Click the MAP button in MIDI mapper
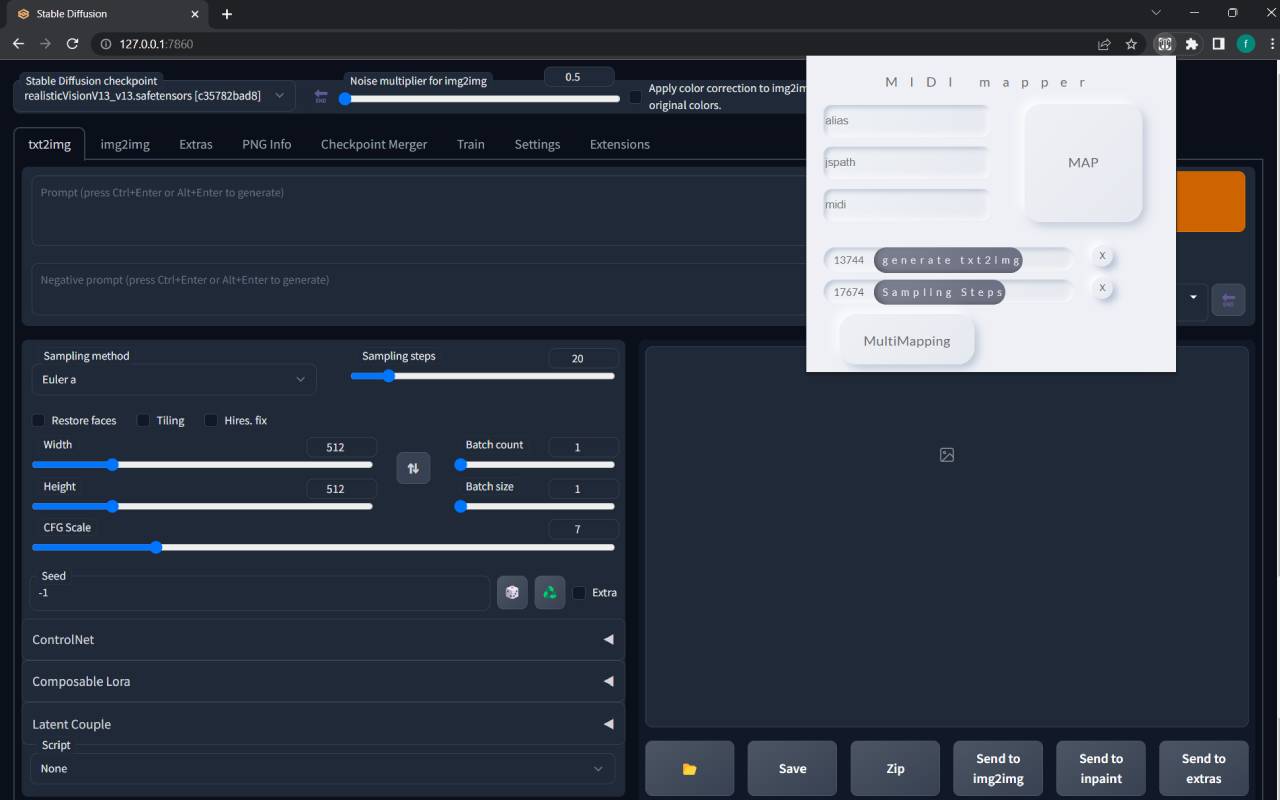1280x800 pixels. point(1083,161)
